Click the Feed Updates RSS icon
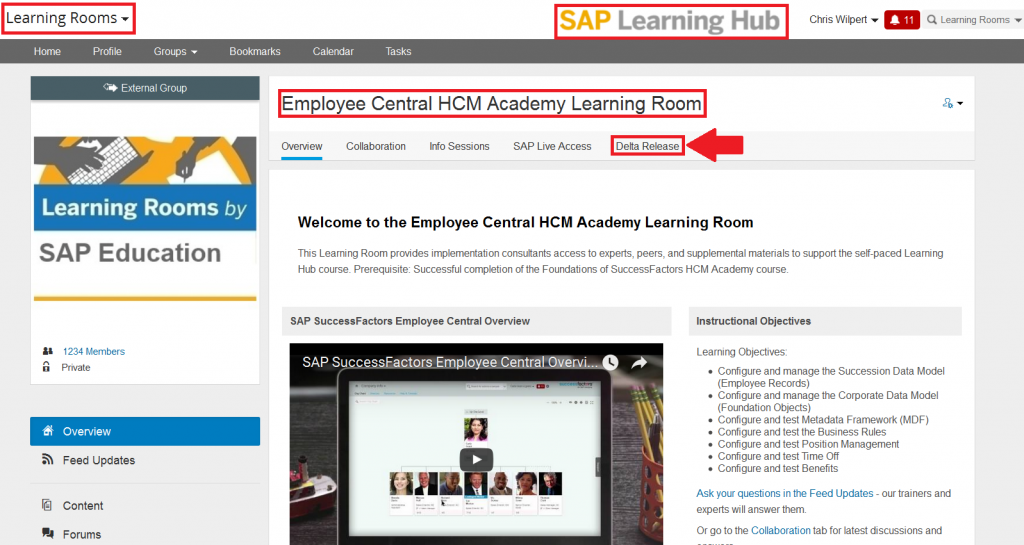 (x=47, y=459)
